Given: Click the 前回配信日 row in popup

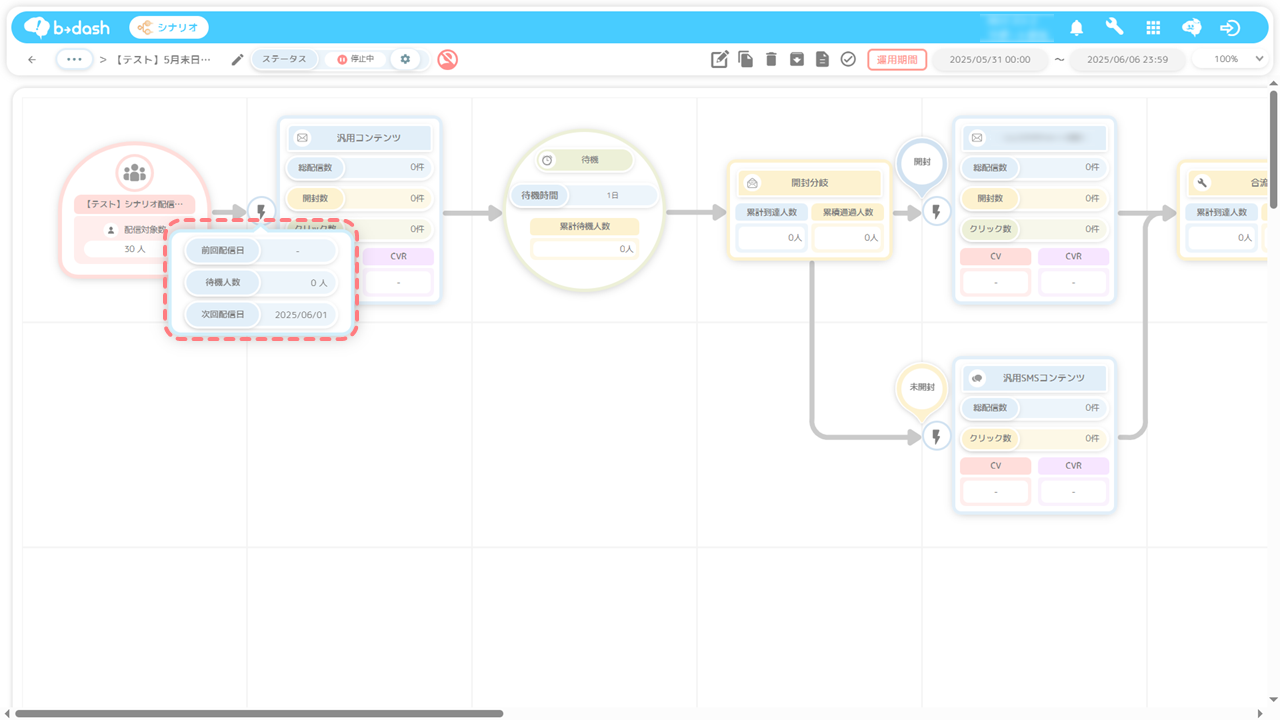Looking at the screenshot, I should [261, 251].
